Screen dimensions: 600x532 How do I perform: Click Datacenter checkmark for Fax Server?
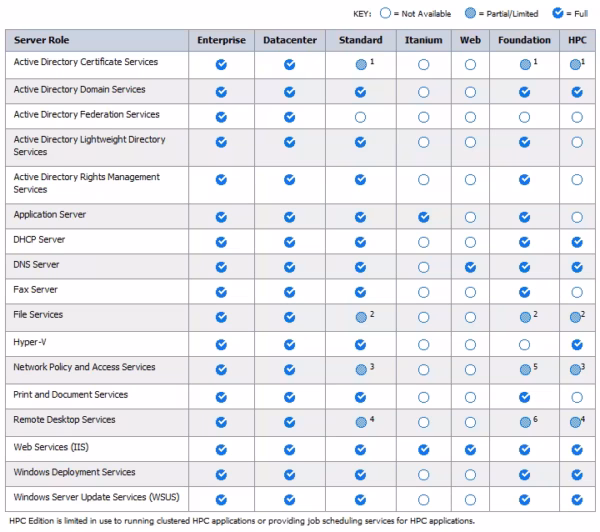coord(290,290)
